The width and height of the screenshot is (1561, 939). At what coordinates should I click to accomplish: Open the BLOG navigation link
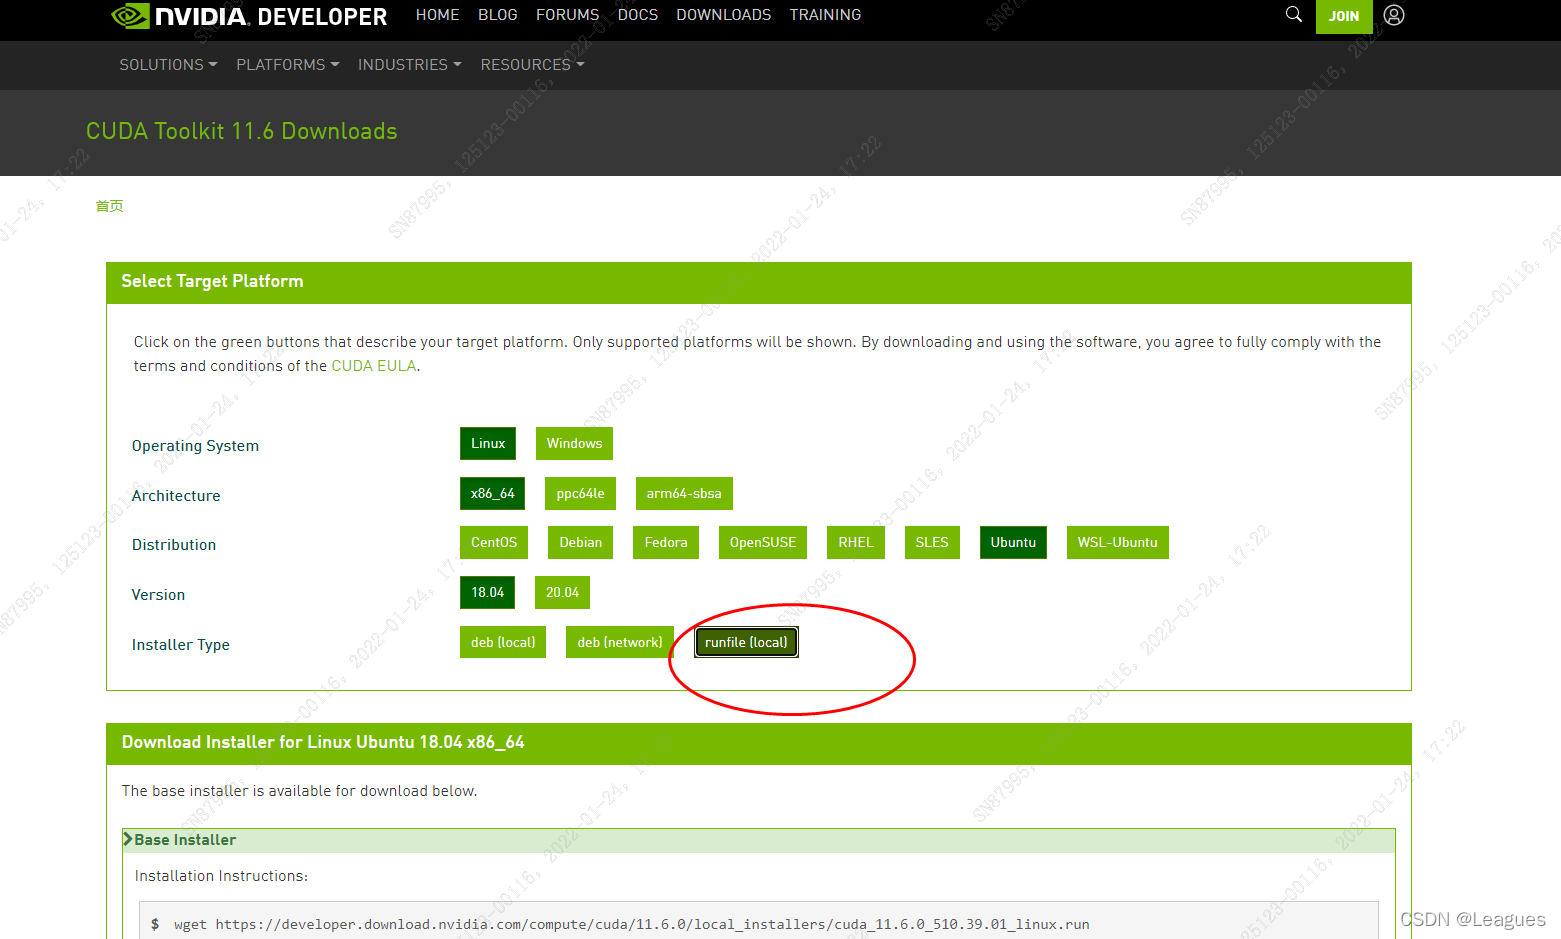pos(497,15)
